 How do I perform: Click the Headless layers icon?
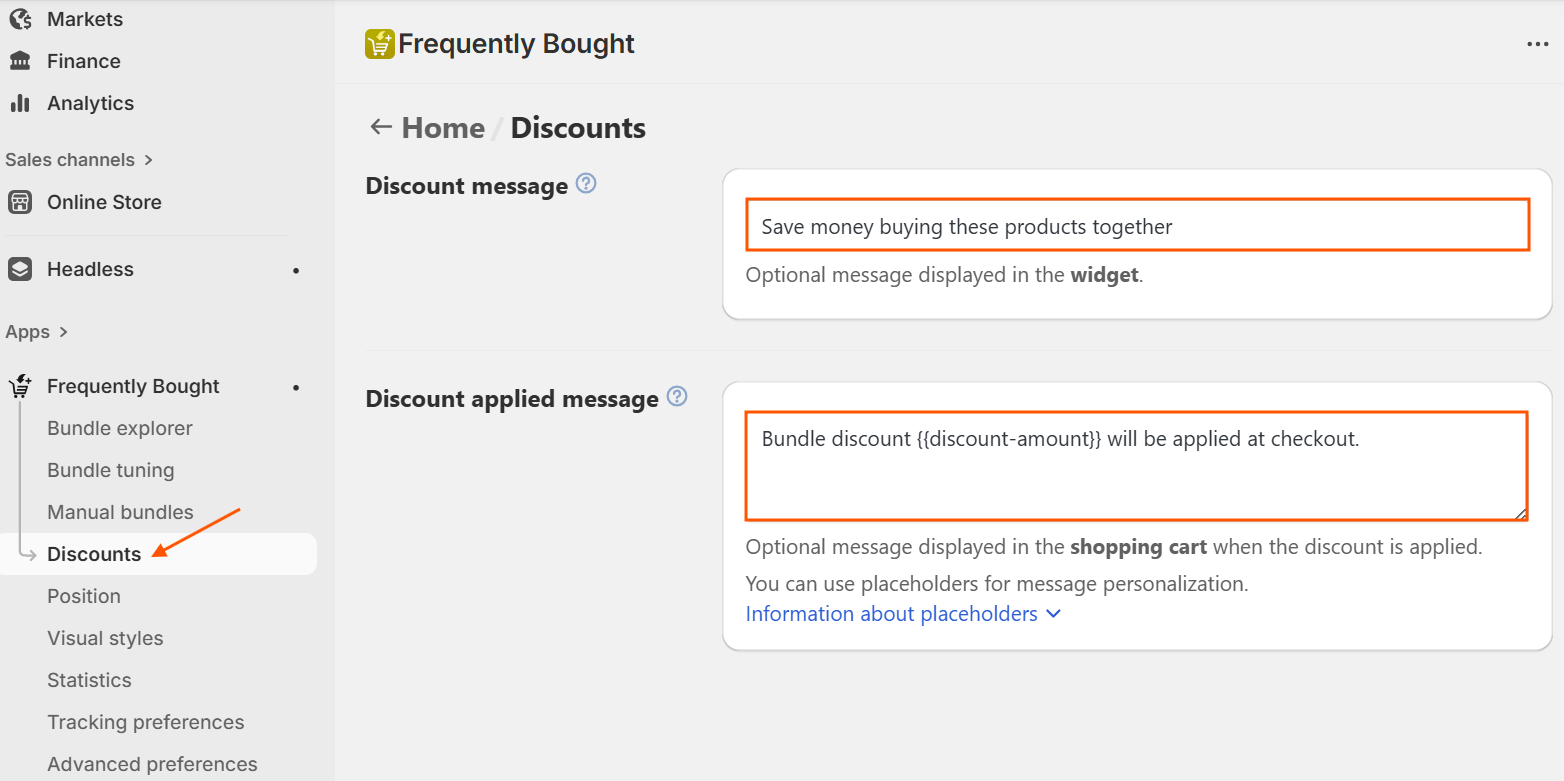point(20,269)
